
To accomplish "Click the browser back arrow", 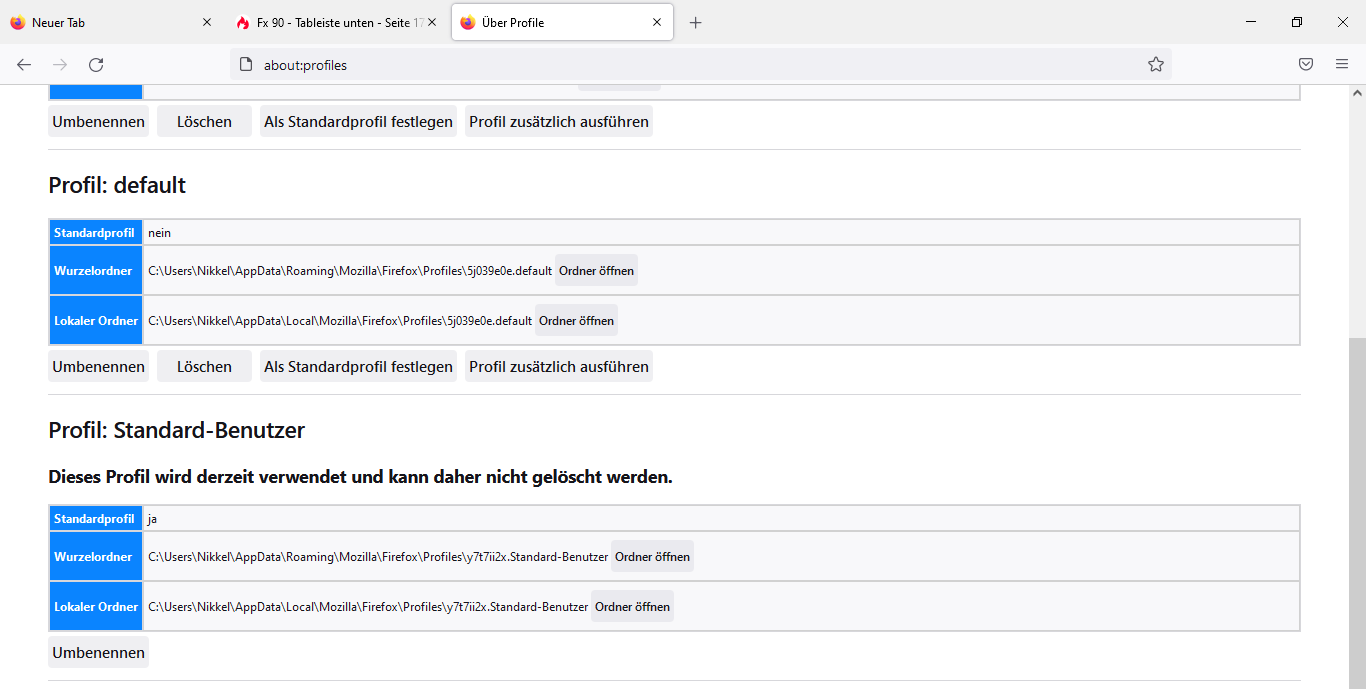I will click(24, 65).
